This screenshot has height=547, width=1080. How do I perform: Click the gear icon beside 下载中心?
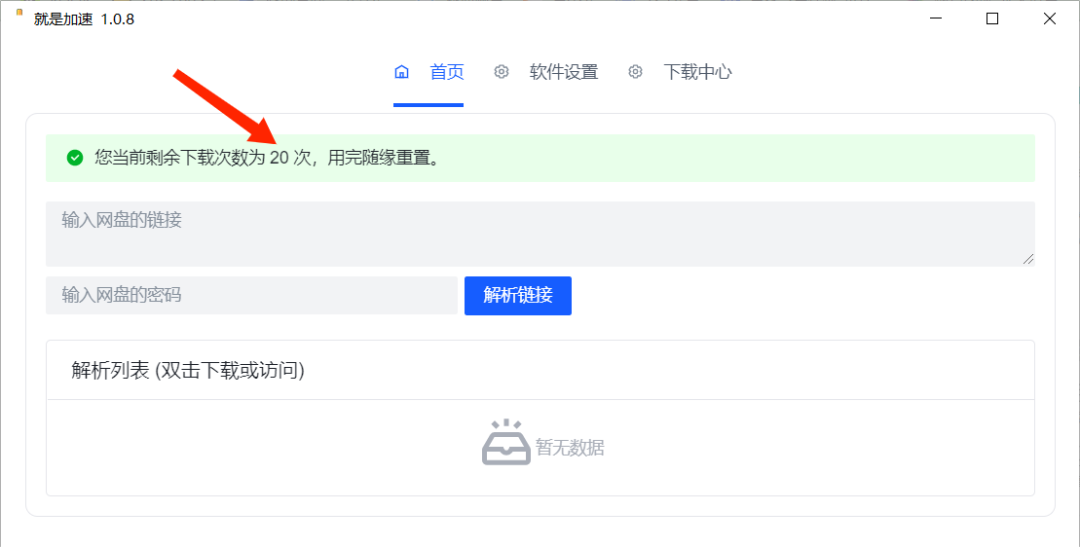pos(635,72)
